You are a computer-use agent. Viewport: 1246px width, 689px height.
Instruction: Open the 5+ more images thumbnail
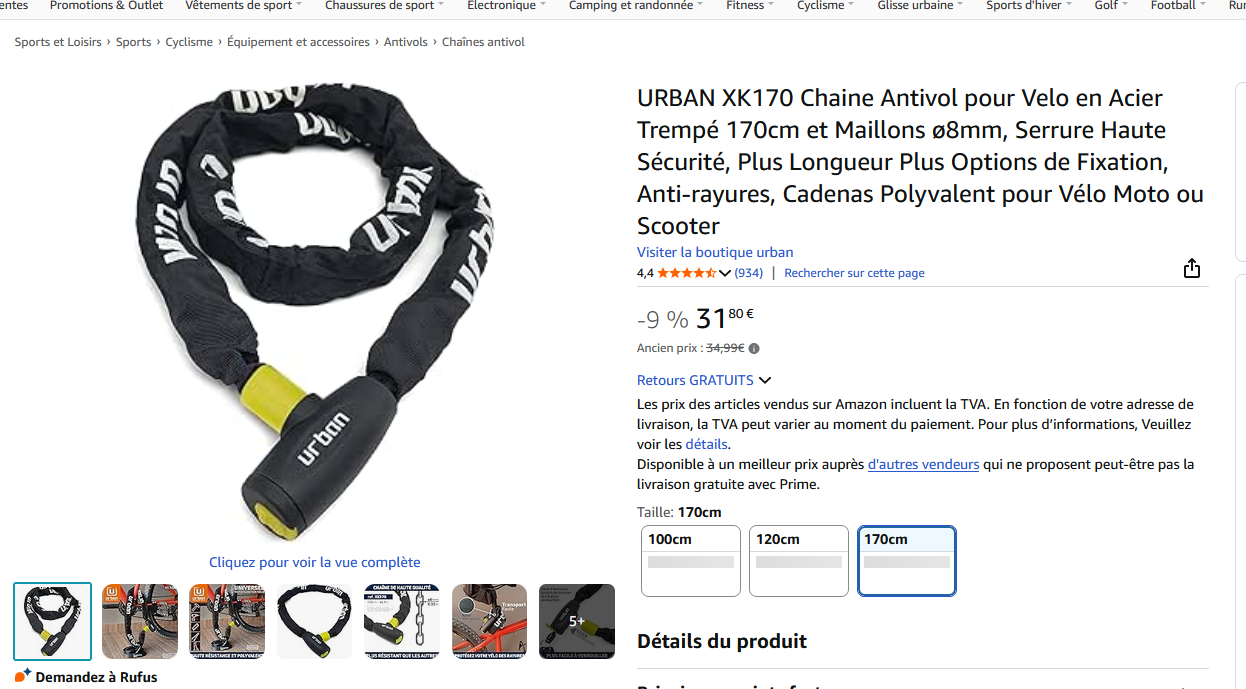[x=577, y=621]
